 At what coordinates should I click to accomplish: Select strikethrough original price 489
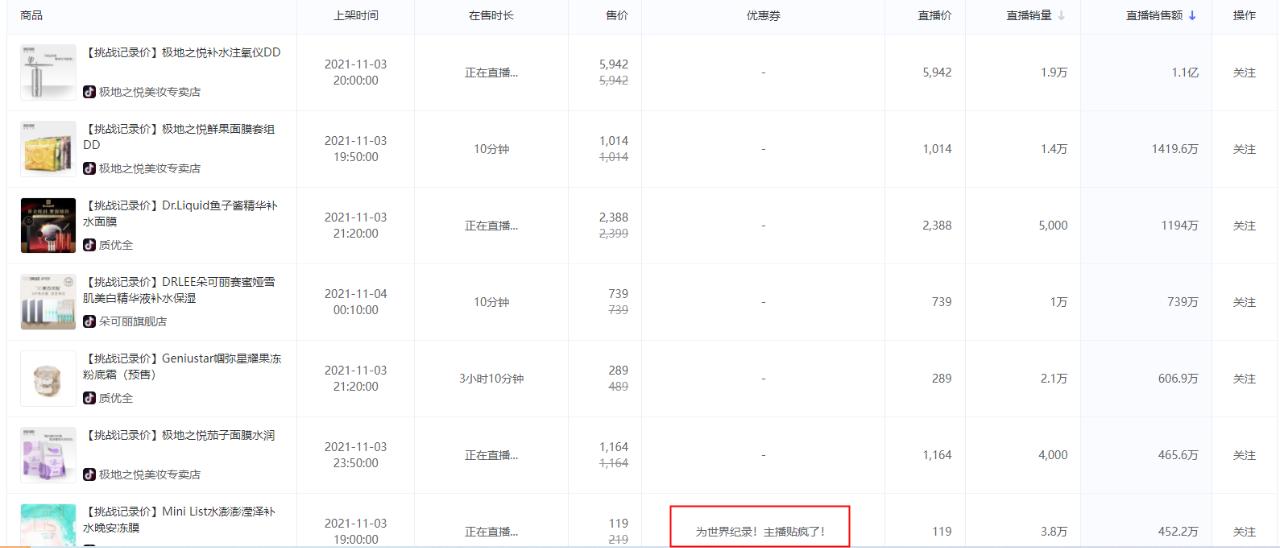click(618, 387)
